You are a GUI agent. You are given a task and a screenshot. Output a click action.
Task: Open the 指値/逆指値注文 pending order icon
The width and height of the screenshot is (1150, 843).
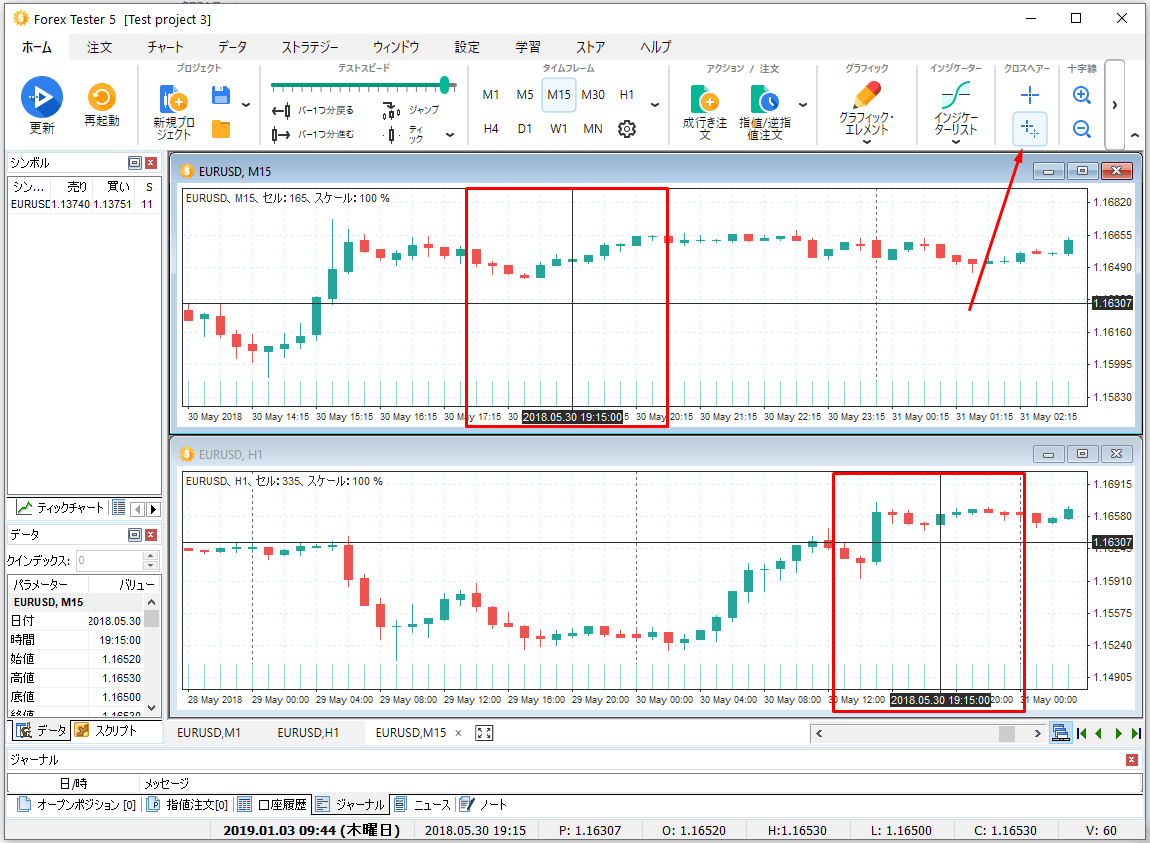pos(765,100)
